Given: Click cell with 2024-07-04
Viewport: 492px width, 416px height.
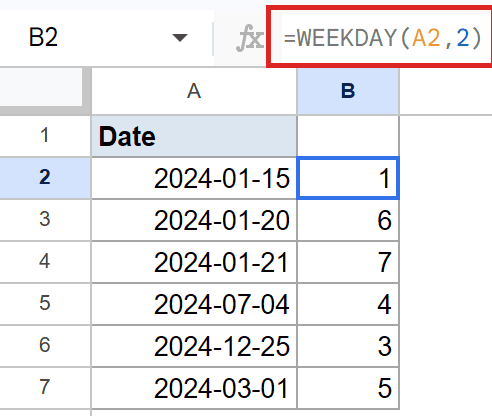Looking at the screenshot, I should point(194,304).
